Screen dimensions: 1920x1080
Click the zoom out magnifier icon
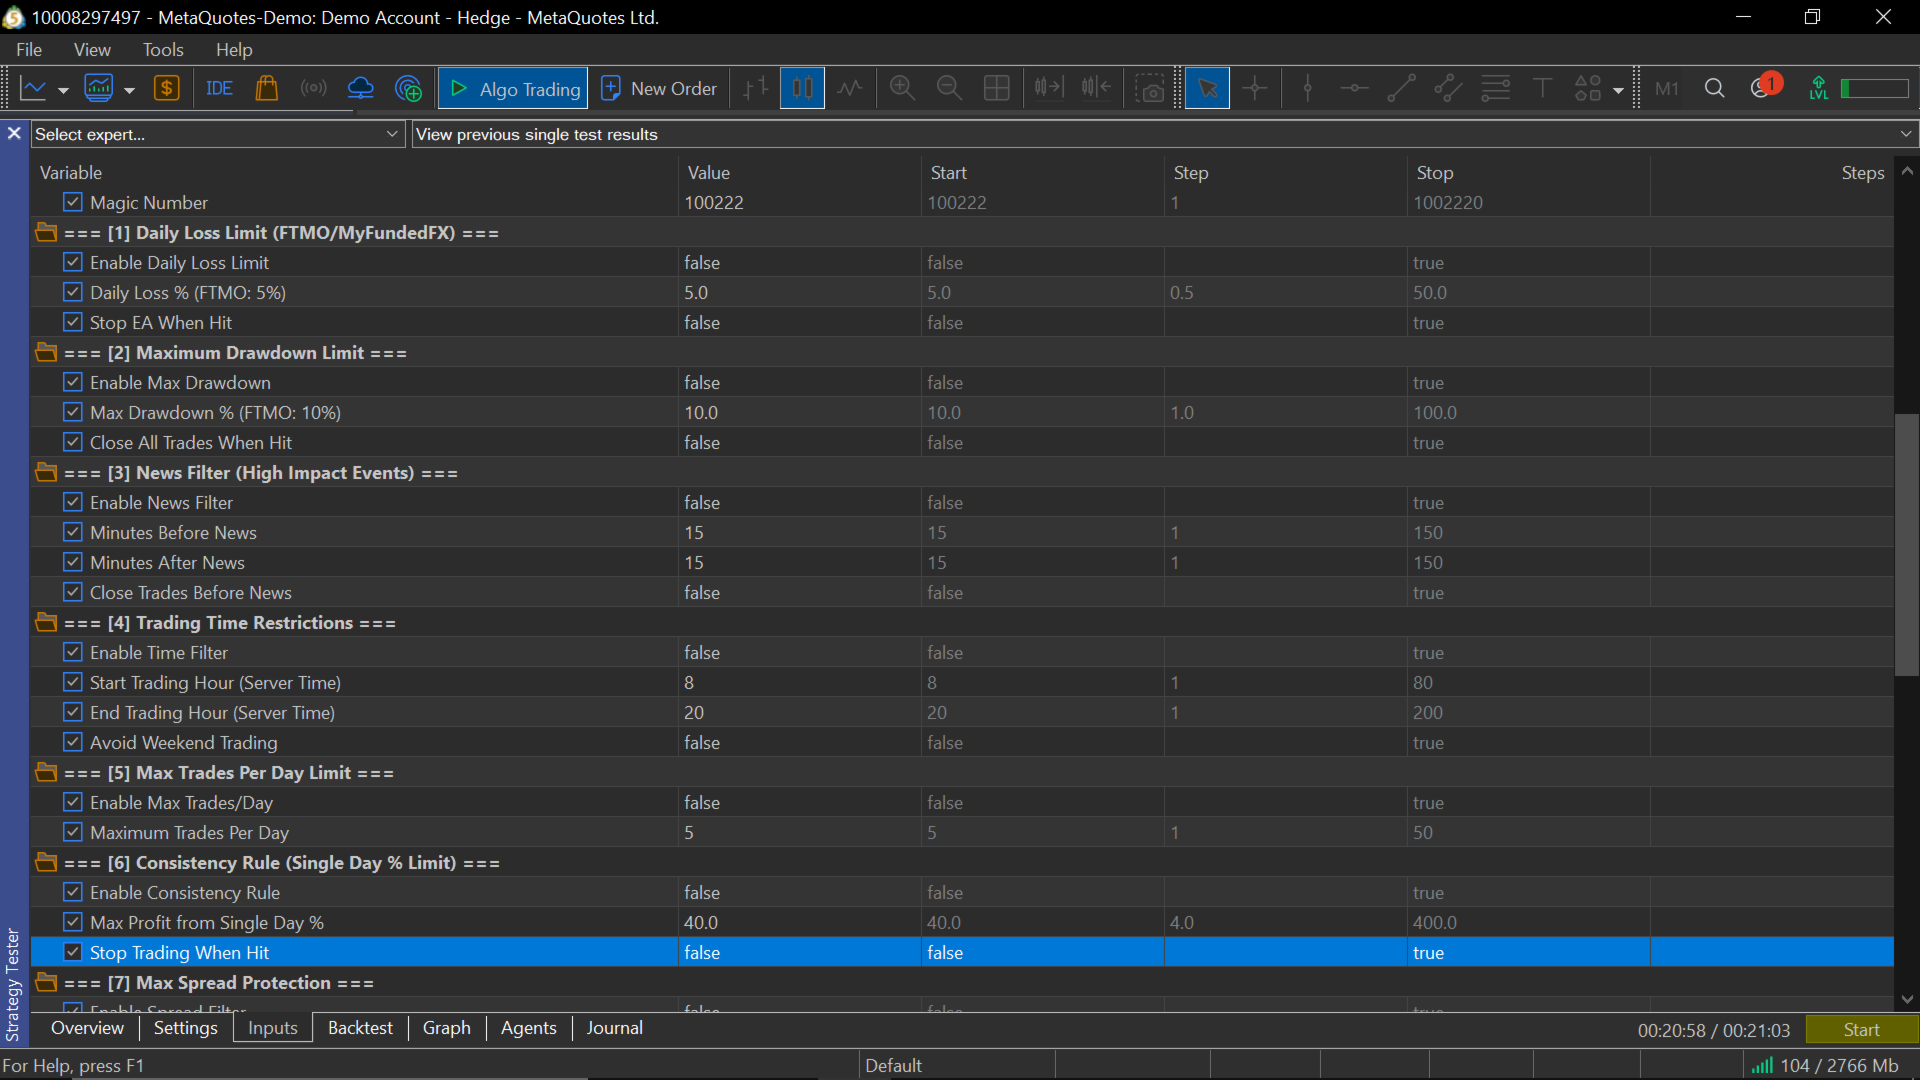coord(949,89)
